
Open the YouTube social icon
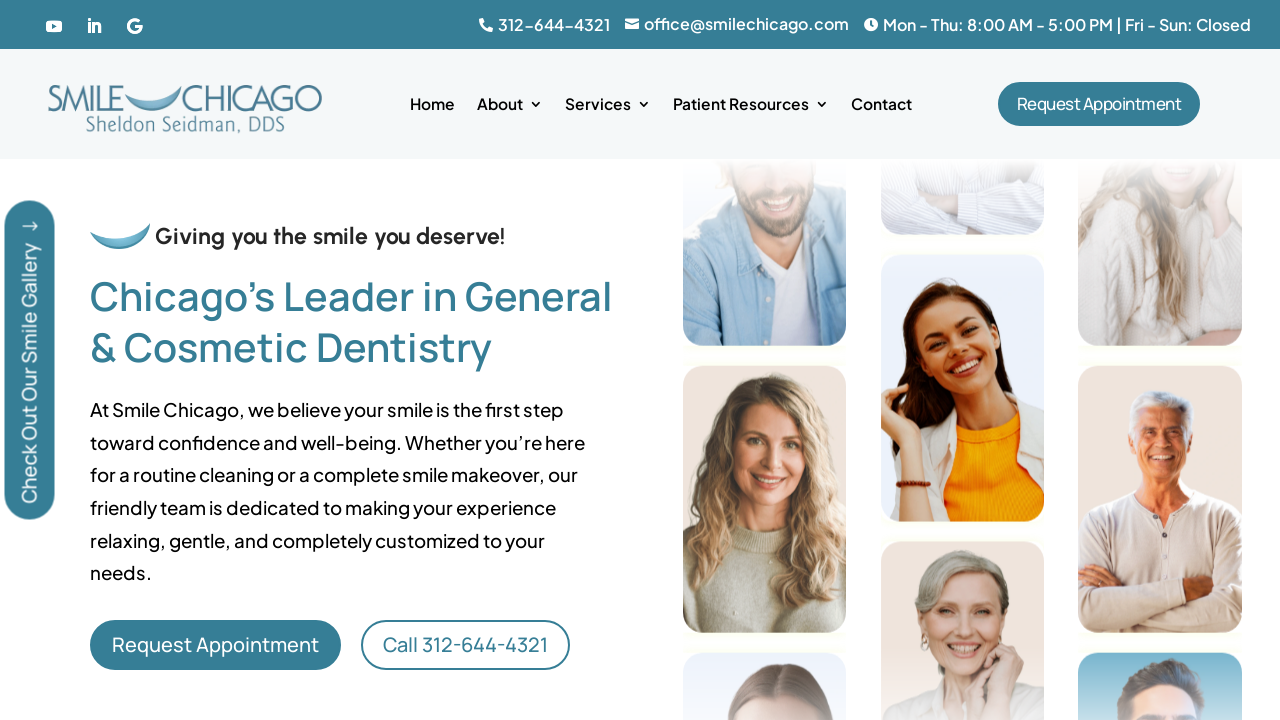pyautogui.click(x=54, y=26)
